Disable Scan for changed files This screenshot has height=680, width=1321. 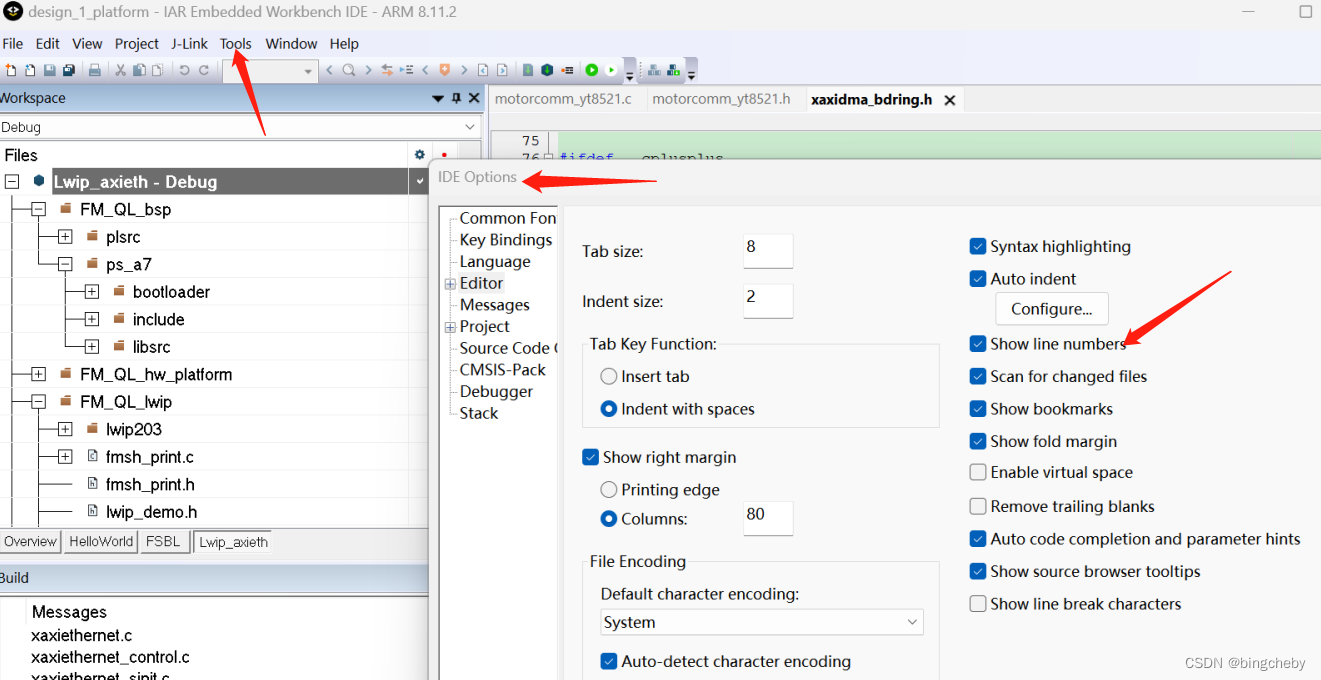(978, 376)
